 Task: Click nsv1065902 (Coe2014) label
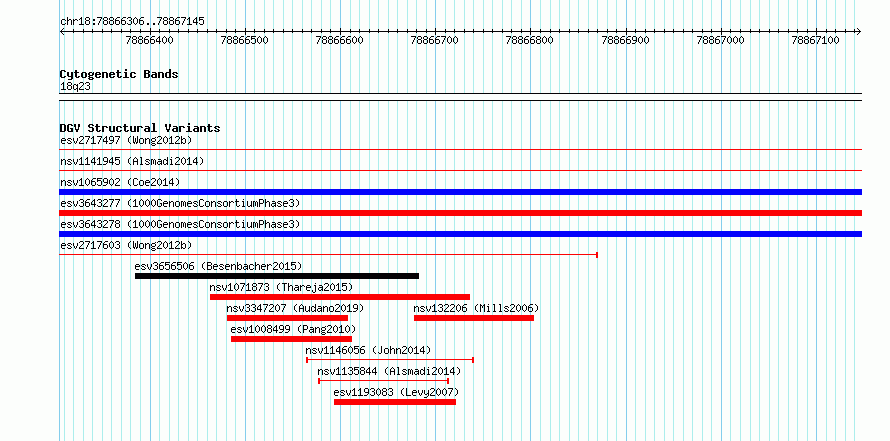click(120, 182)
